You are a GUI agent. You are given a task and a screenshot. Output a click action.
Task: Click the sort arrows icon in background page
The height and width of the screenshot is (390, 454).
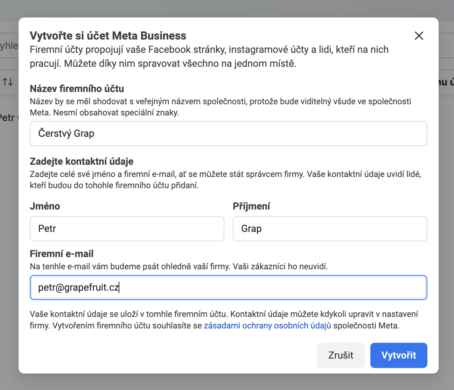click(8, 81)
